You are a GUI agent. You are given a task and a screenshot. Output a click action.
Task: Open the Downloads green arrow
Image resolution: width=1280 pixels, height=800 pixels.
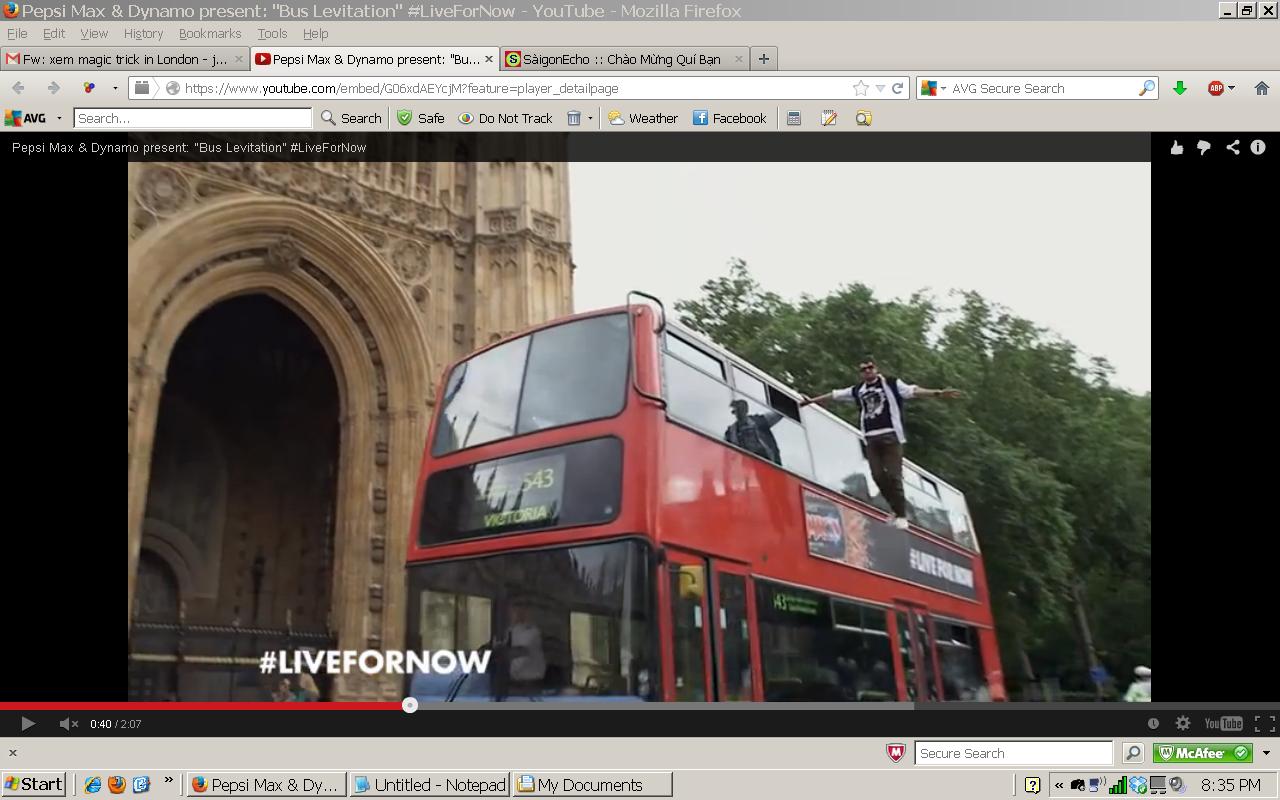1180,88
